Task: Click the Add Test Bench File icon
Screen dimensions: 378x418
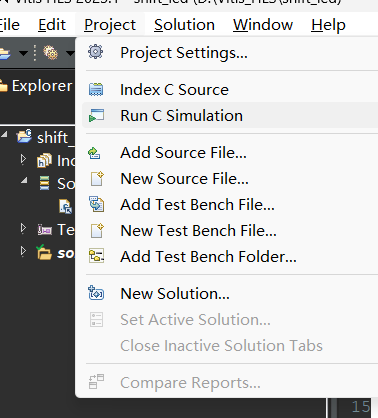Action: (x=96, y=204)
